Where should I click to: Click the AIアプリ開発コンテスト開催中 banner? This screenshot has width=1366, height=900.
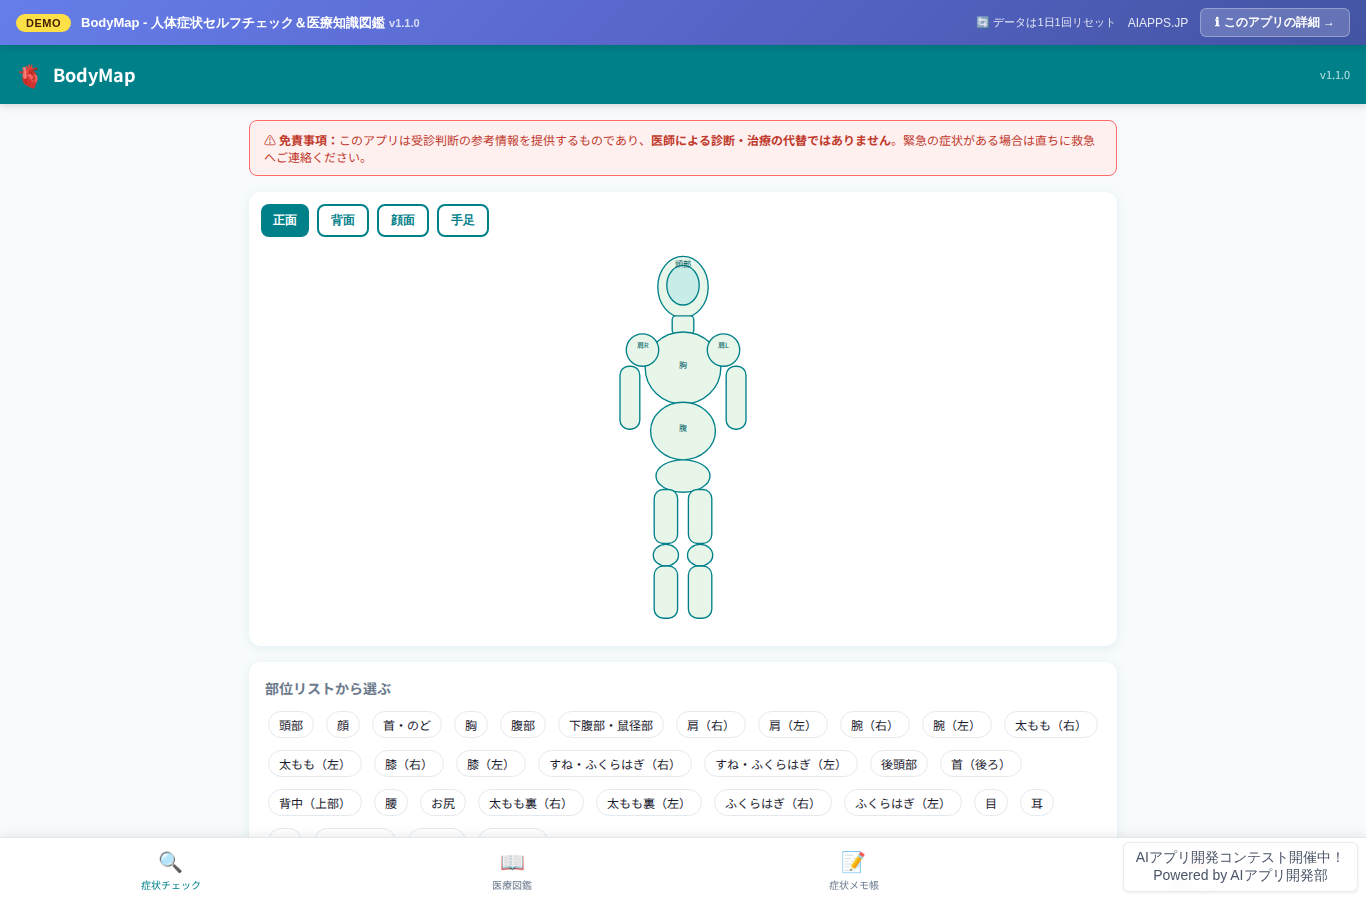(1240, 866)
